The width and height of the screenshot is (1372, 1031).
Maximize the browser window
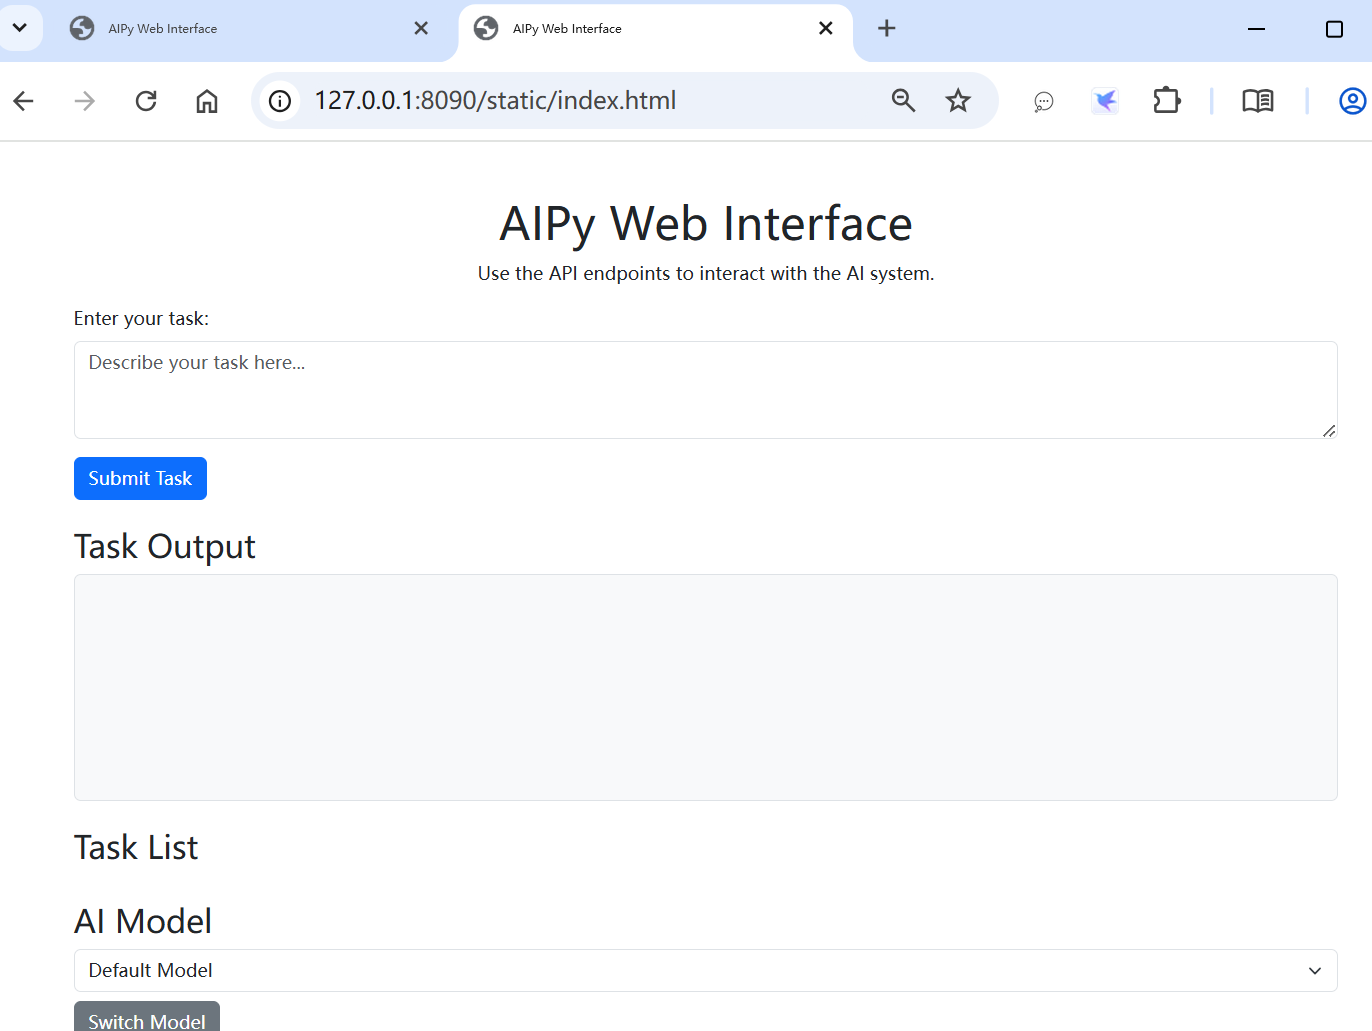point(1334,29)
